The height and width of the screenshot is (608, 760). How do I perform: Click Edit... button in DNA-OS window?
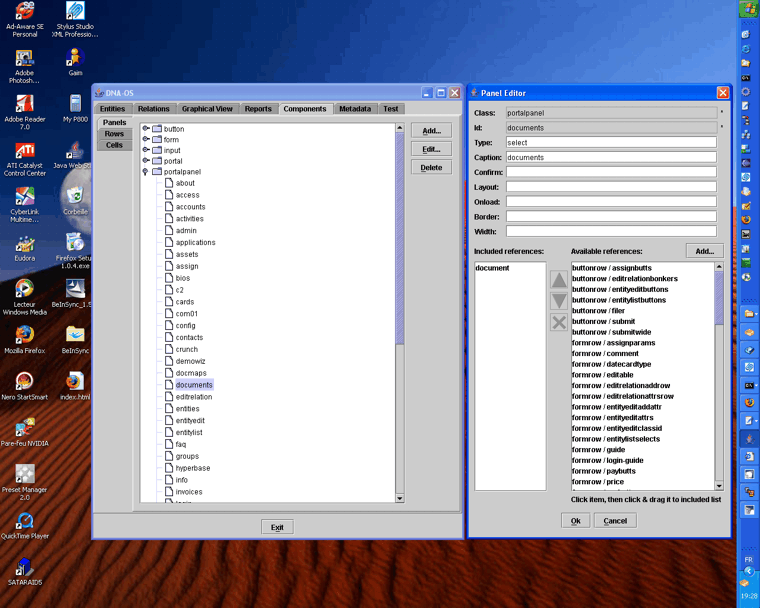coord(431,149)
